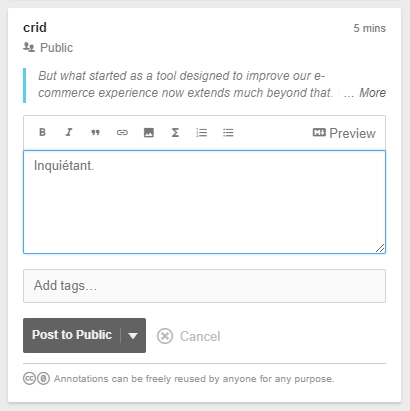Insert a blockquote using the quote icon
410x411 pixels.
point(95,132)
